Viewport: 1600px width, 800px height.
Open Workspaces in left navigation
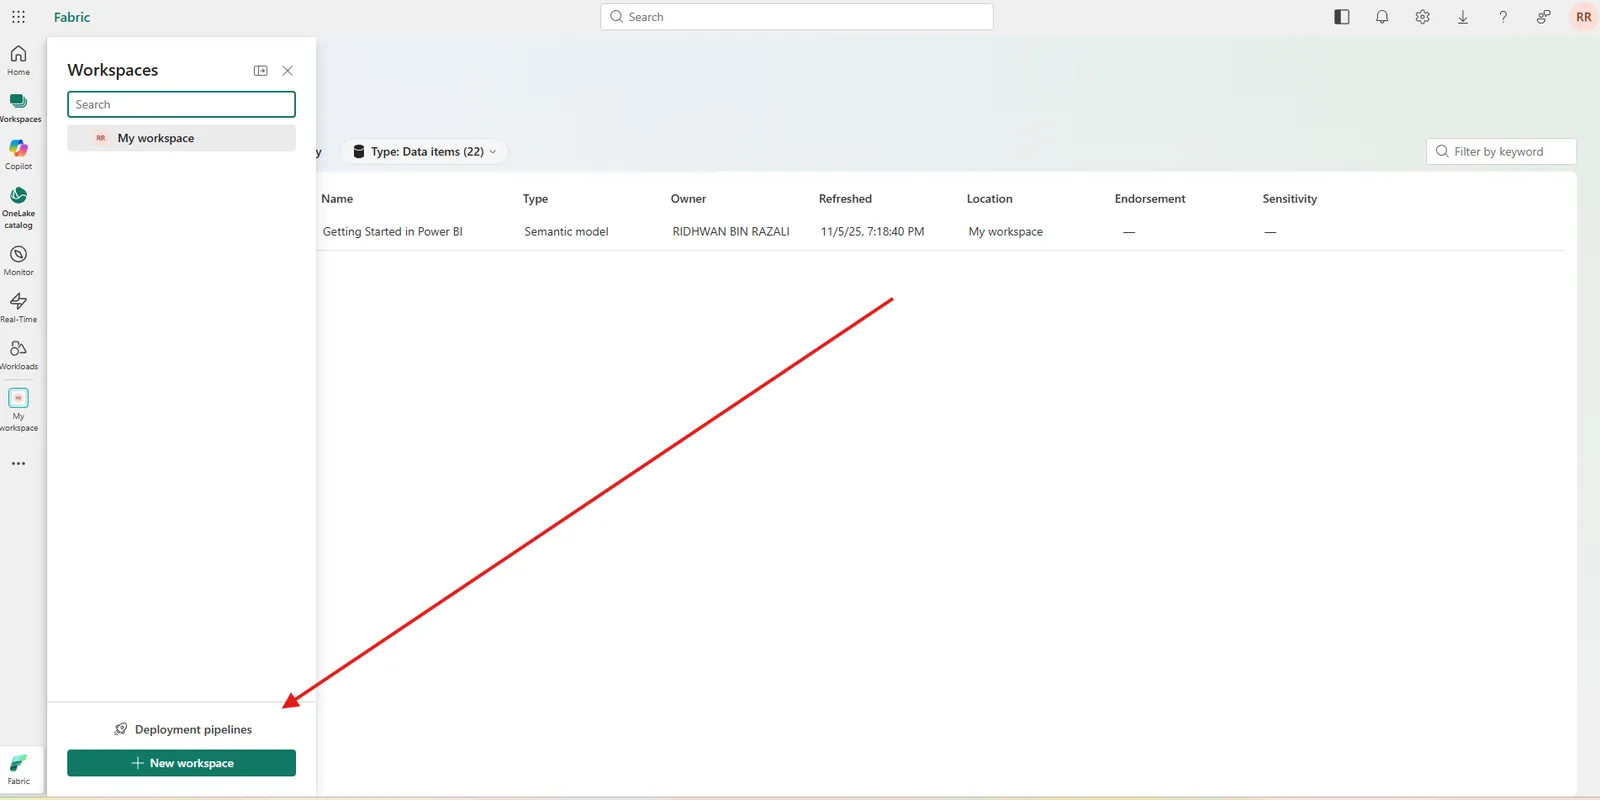(x=19, y=107)
